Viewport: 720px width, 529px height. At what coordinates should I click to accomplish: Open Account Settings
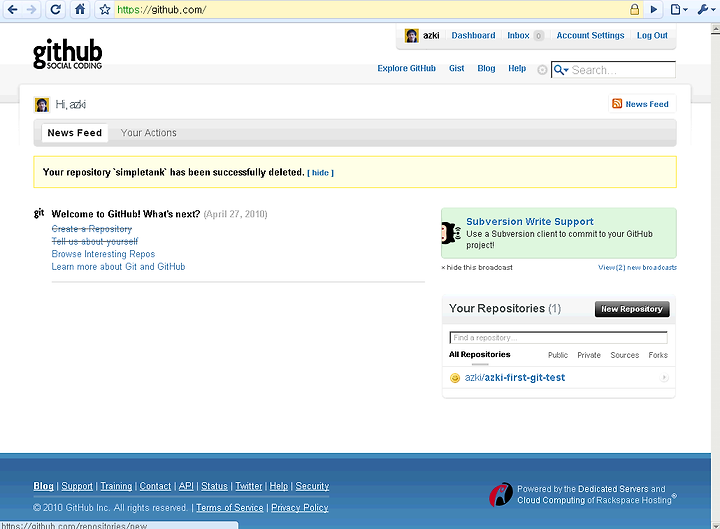(x=591, y=35)
